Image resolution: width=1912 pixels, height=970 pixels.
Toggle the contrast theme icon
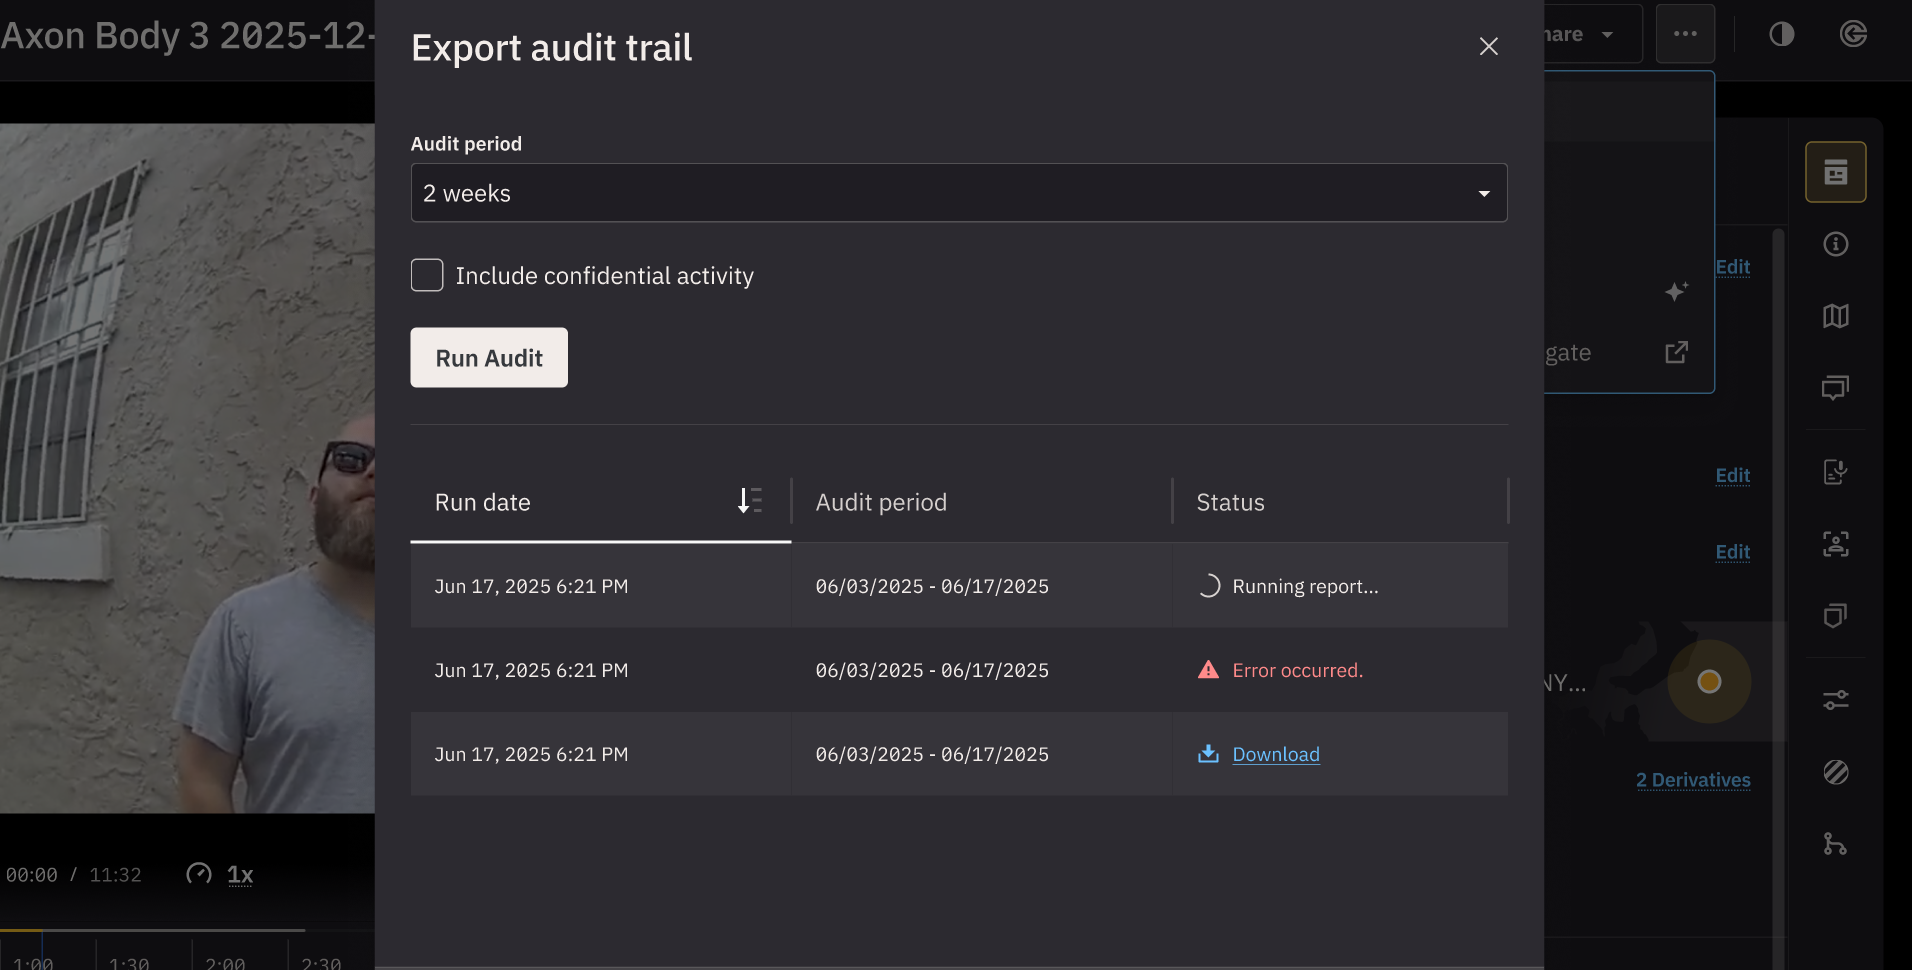[x=1781, y=34]
